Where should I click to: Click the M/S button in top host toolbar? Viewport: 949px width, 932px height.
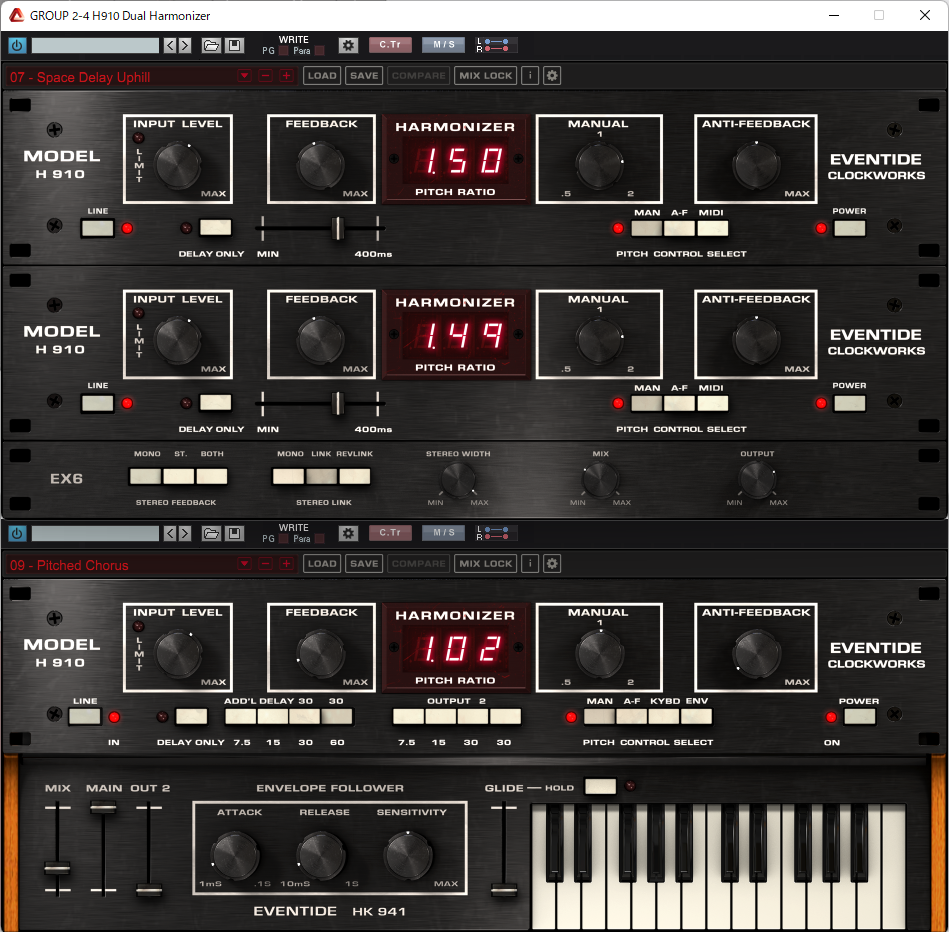coord(444,45)
